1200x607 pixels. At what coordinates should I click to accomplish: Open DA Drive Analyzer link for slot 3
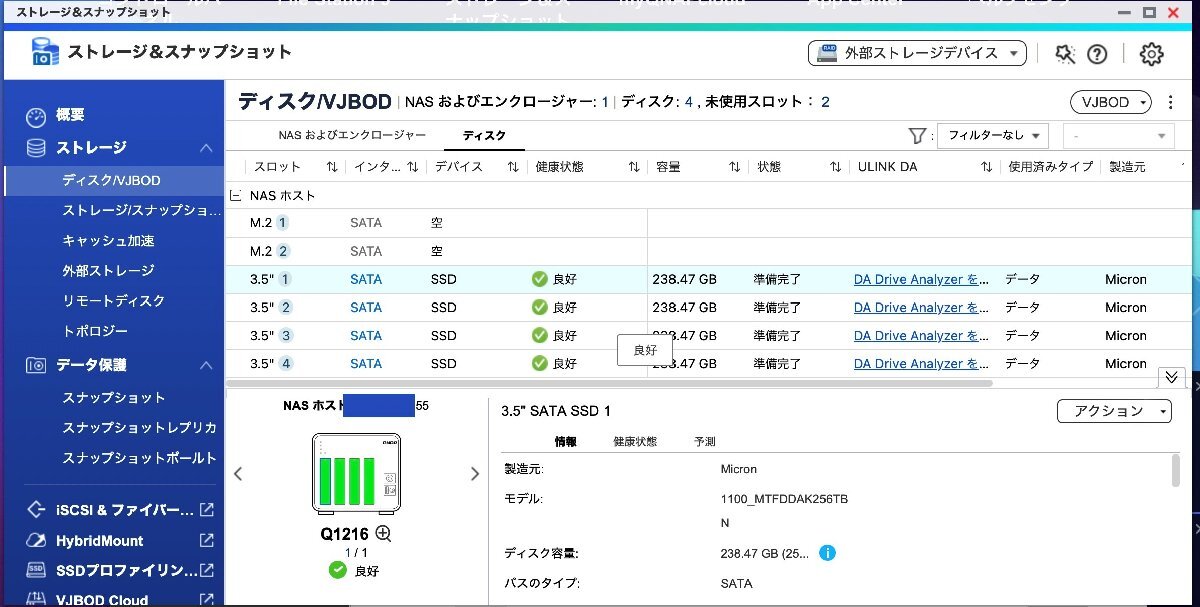(x=922, y=335)
